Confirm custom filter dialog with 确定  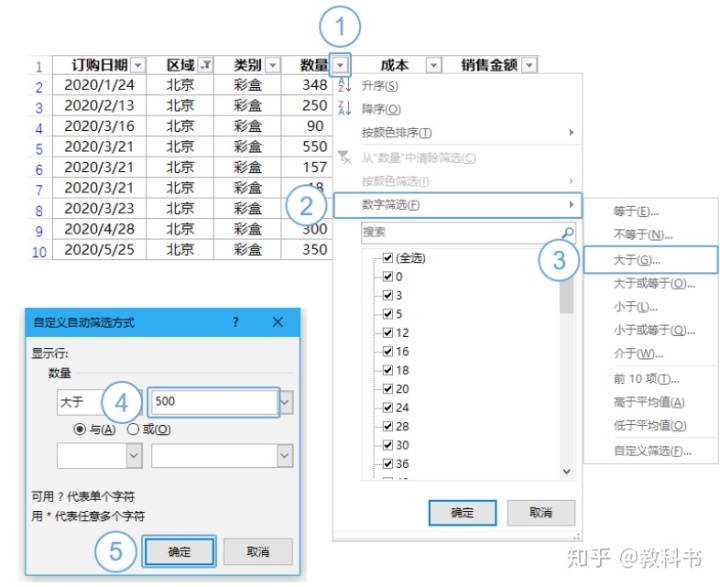coord(179,552)
